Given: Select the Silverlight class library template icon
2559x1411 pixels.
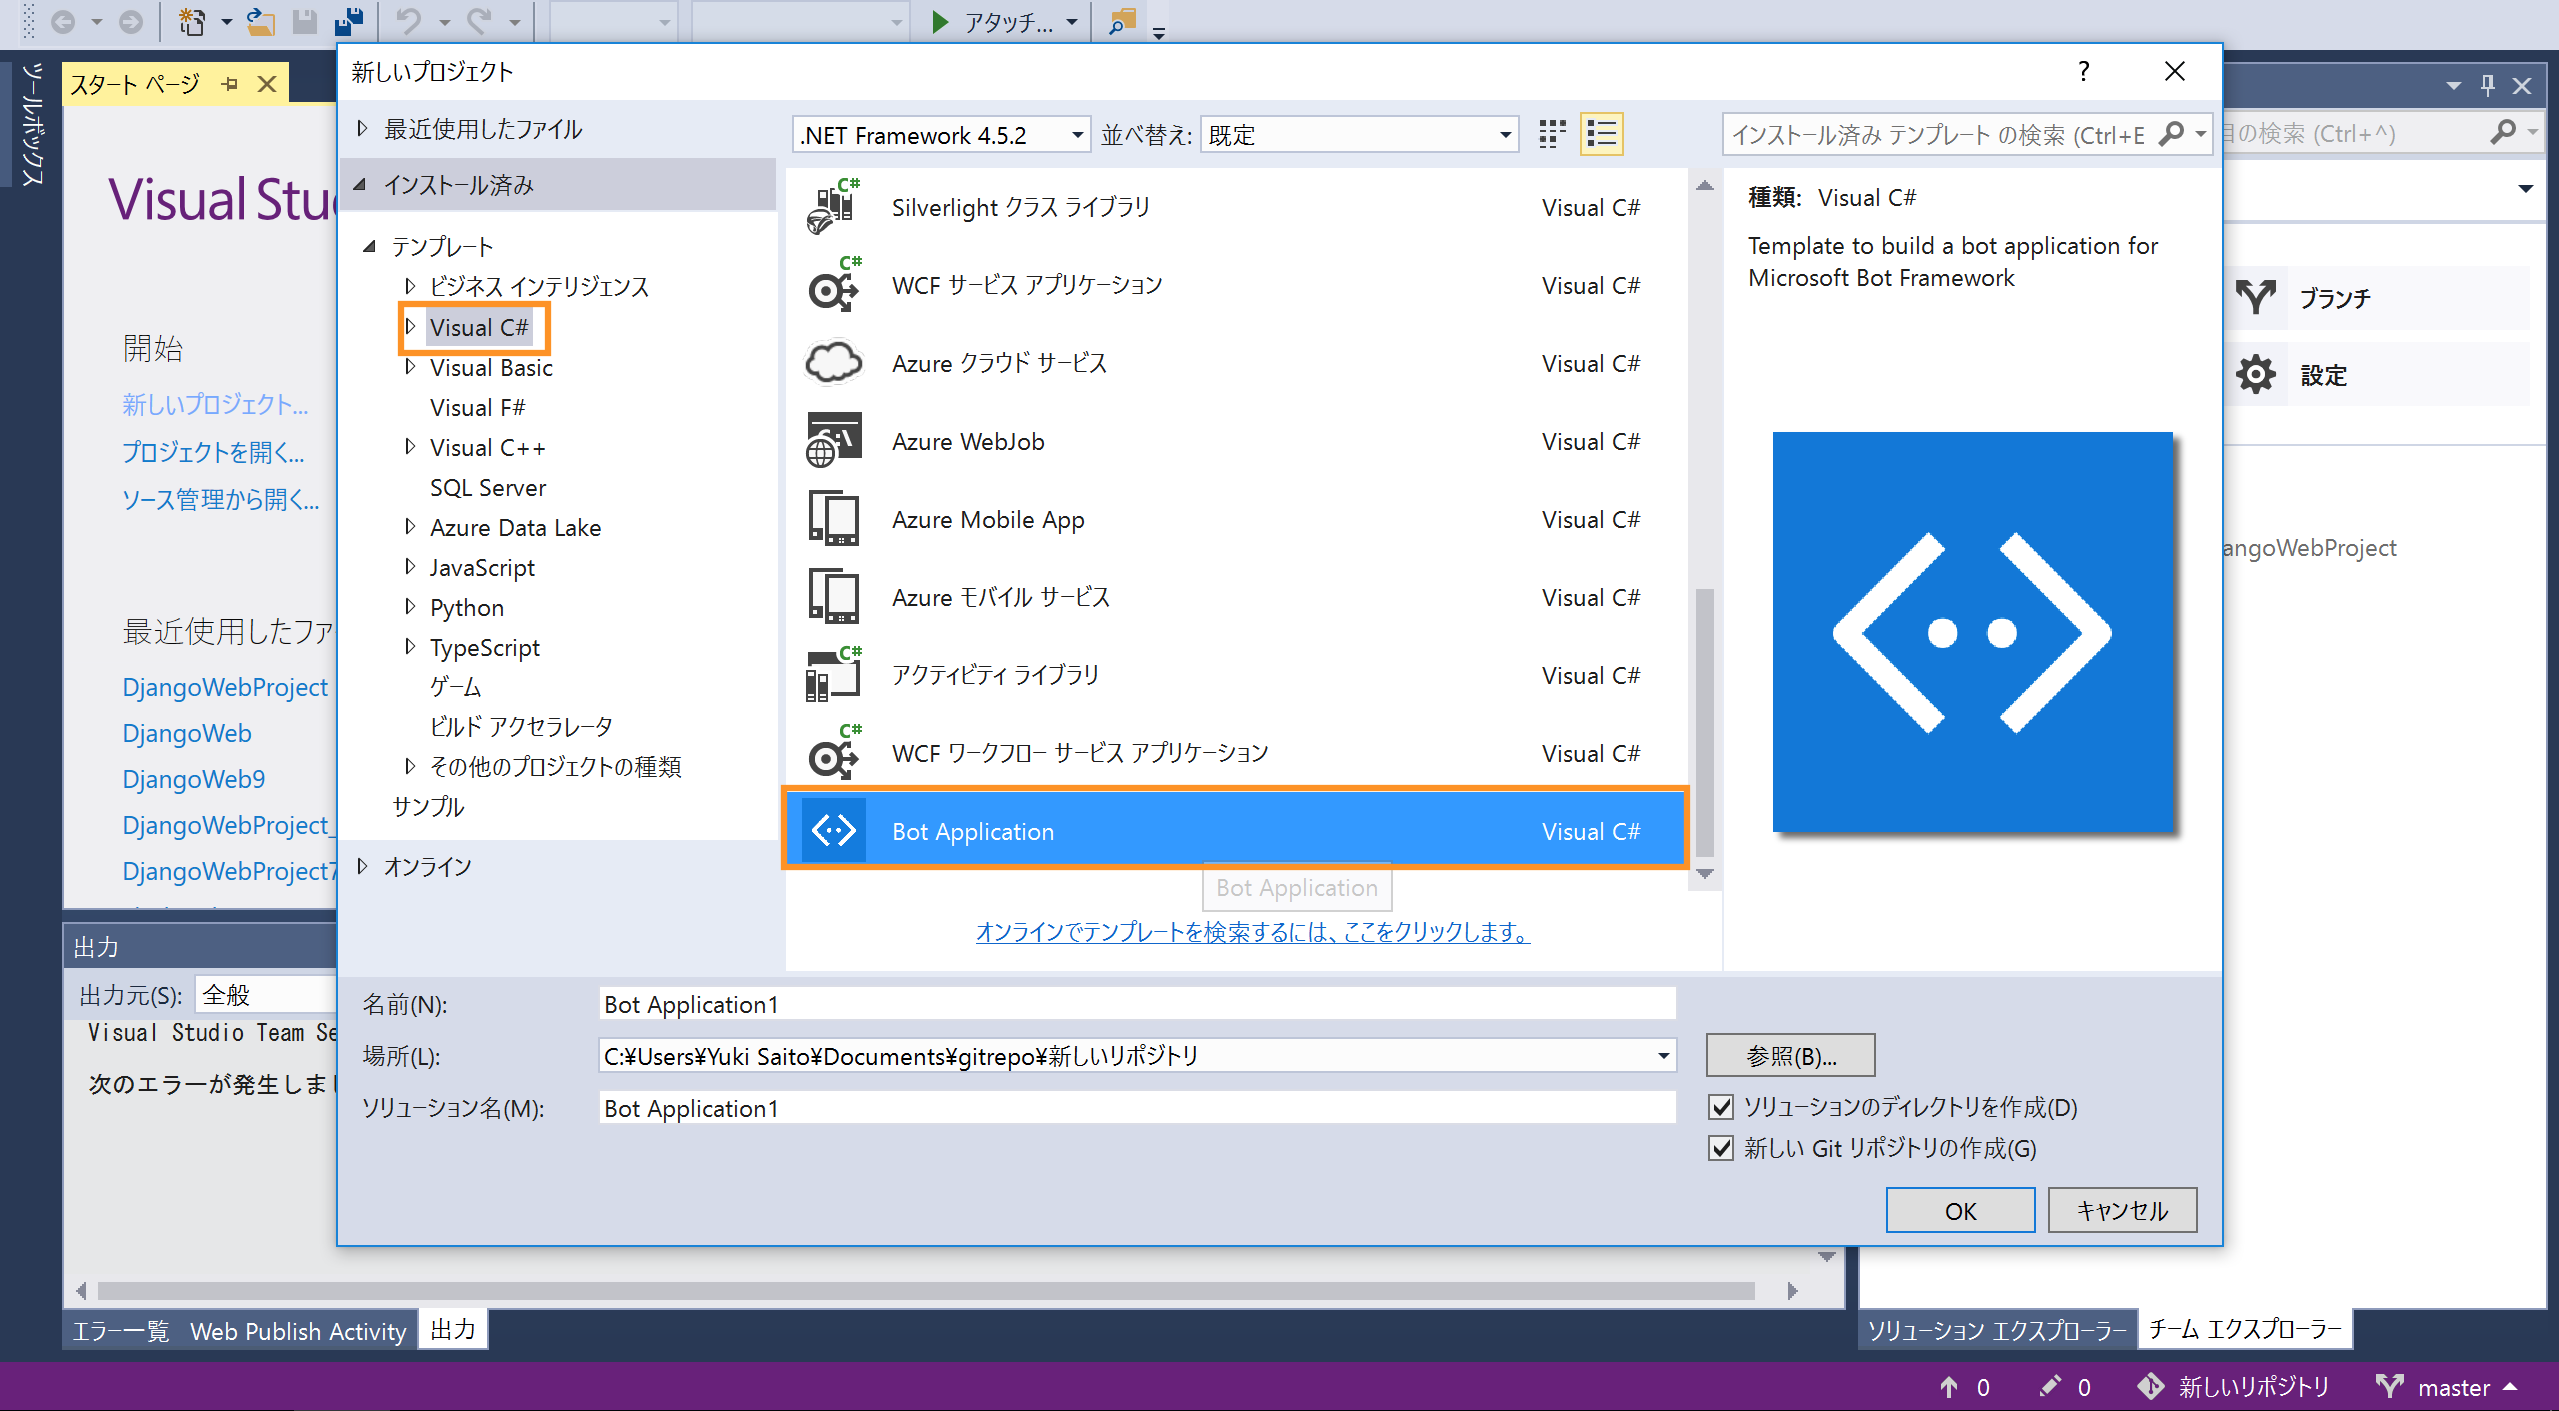Looking at the screenshot, I should (834, 207).
